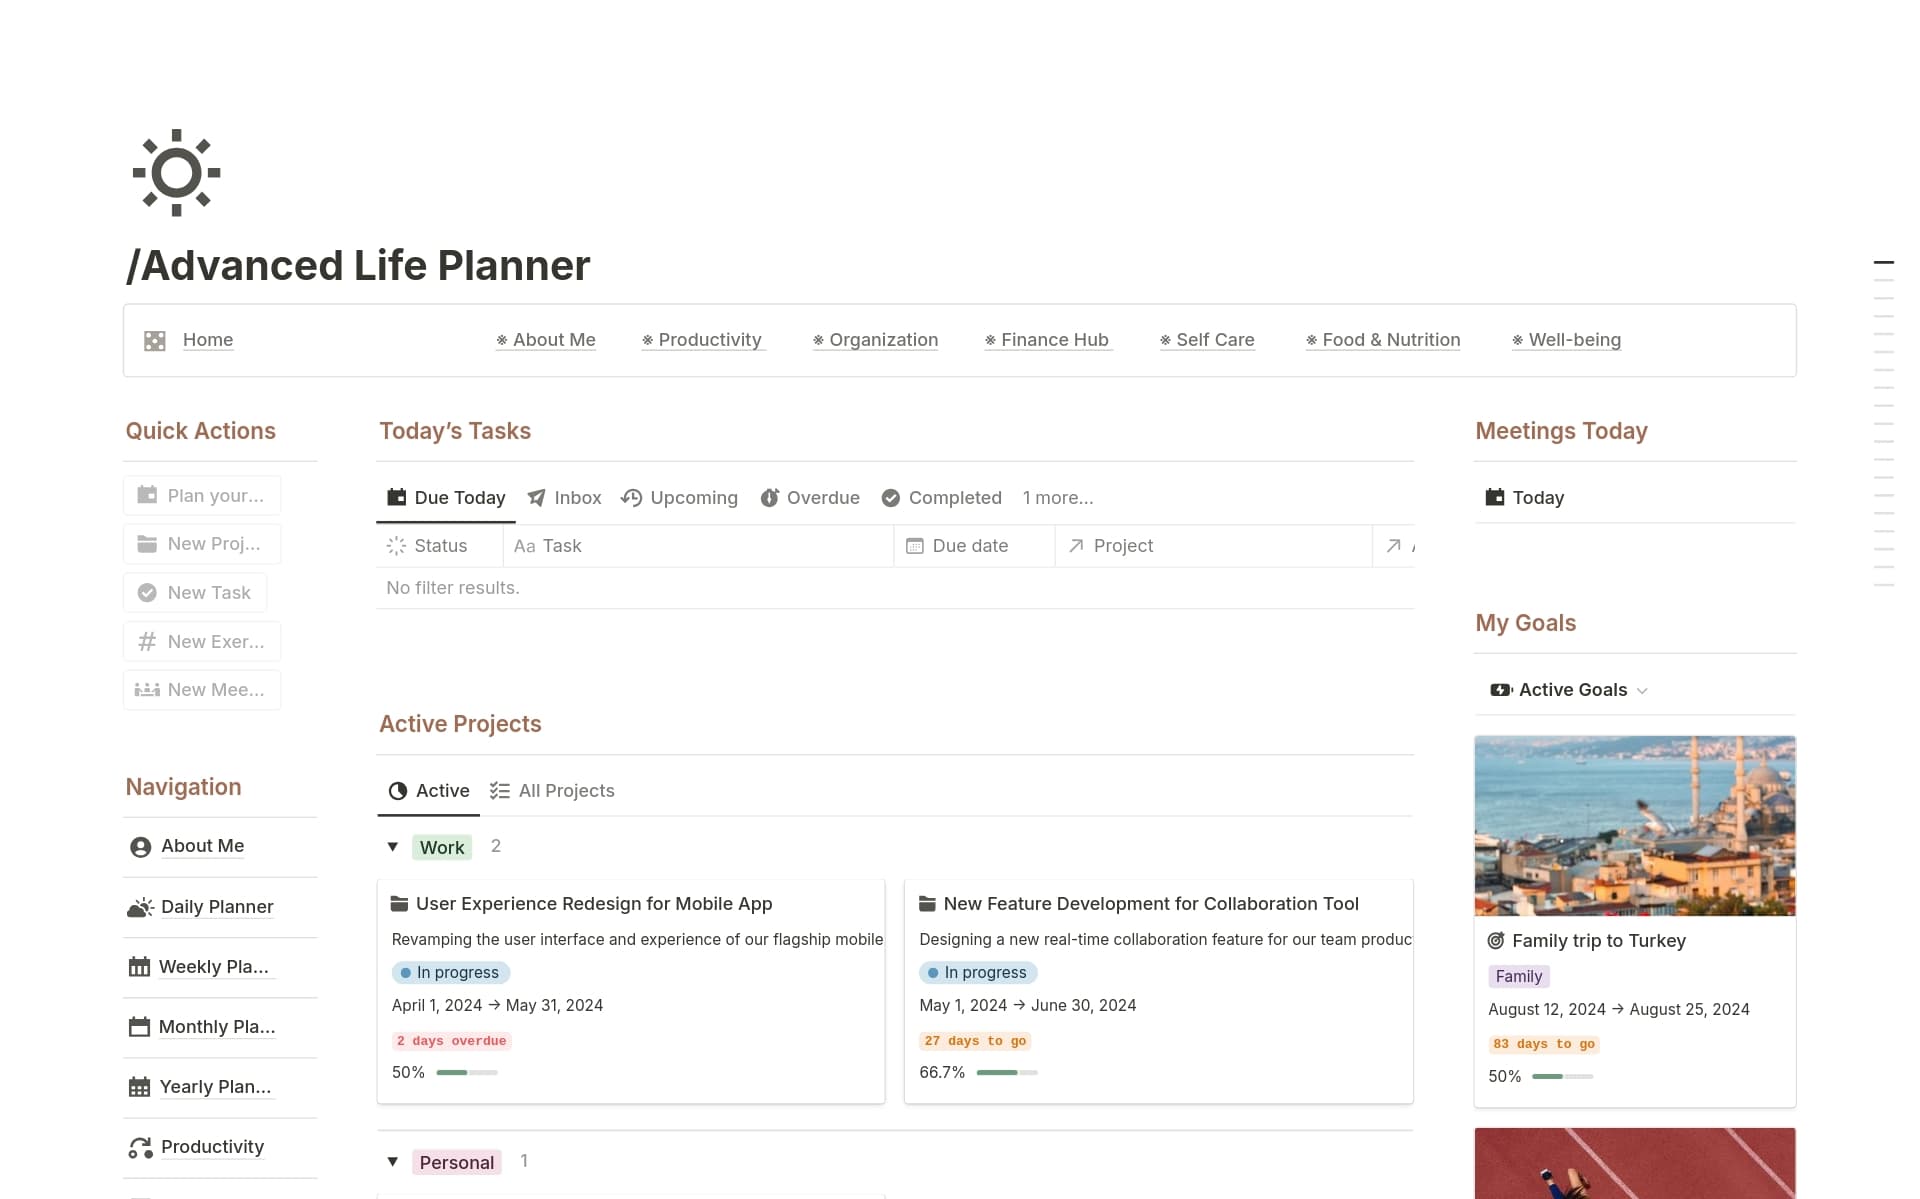This screenshot has width=1920, height=1199.
Task: Select the calendar icon next to Weekly Planner
Action: click(x=139, y=966)
